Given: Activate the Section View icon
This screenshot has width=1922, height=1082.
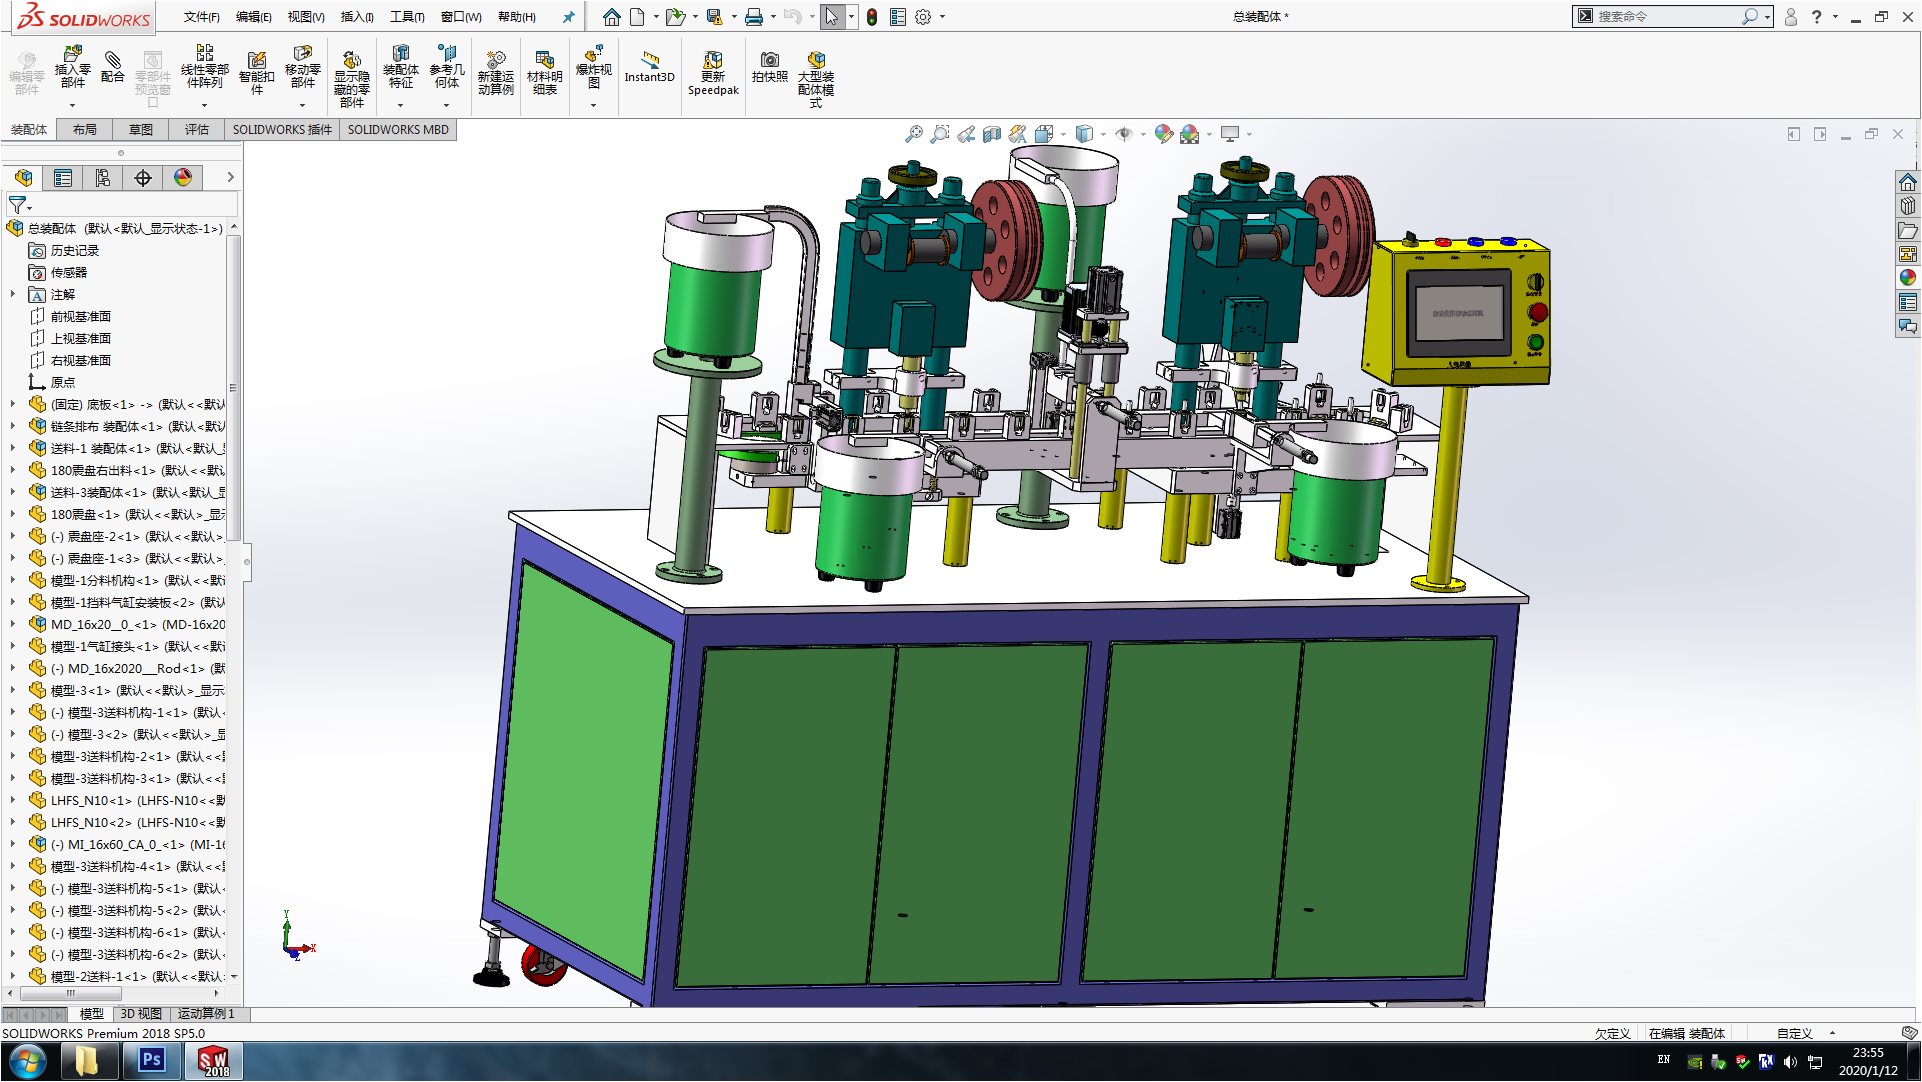Looking at the screenshot, I should [991, 134].
